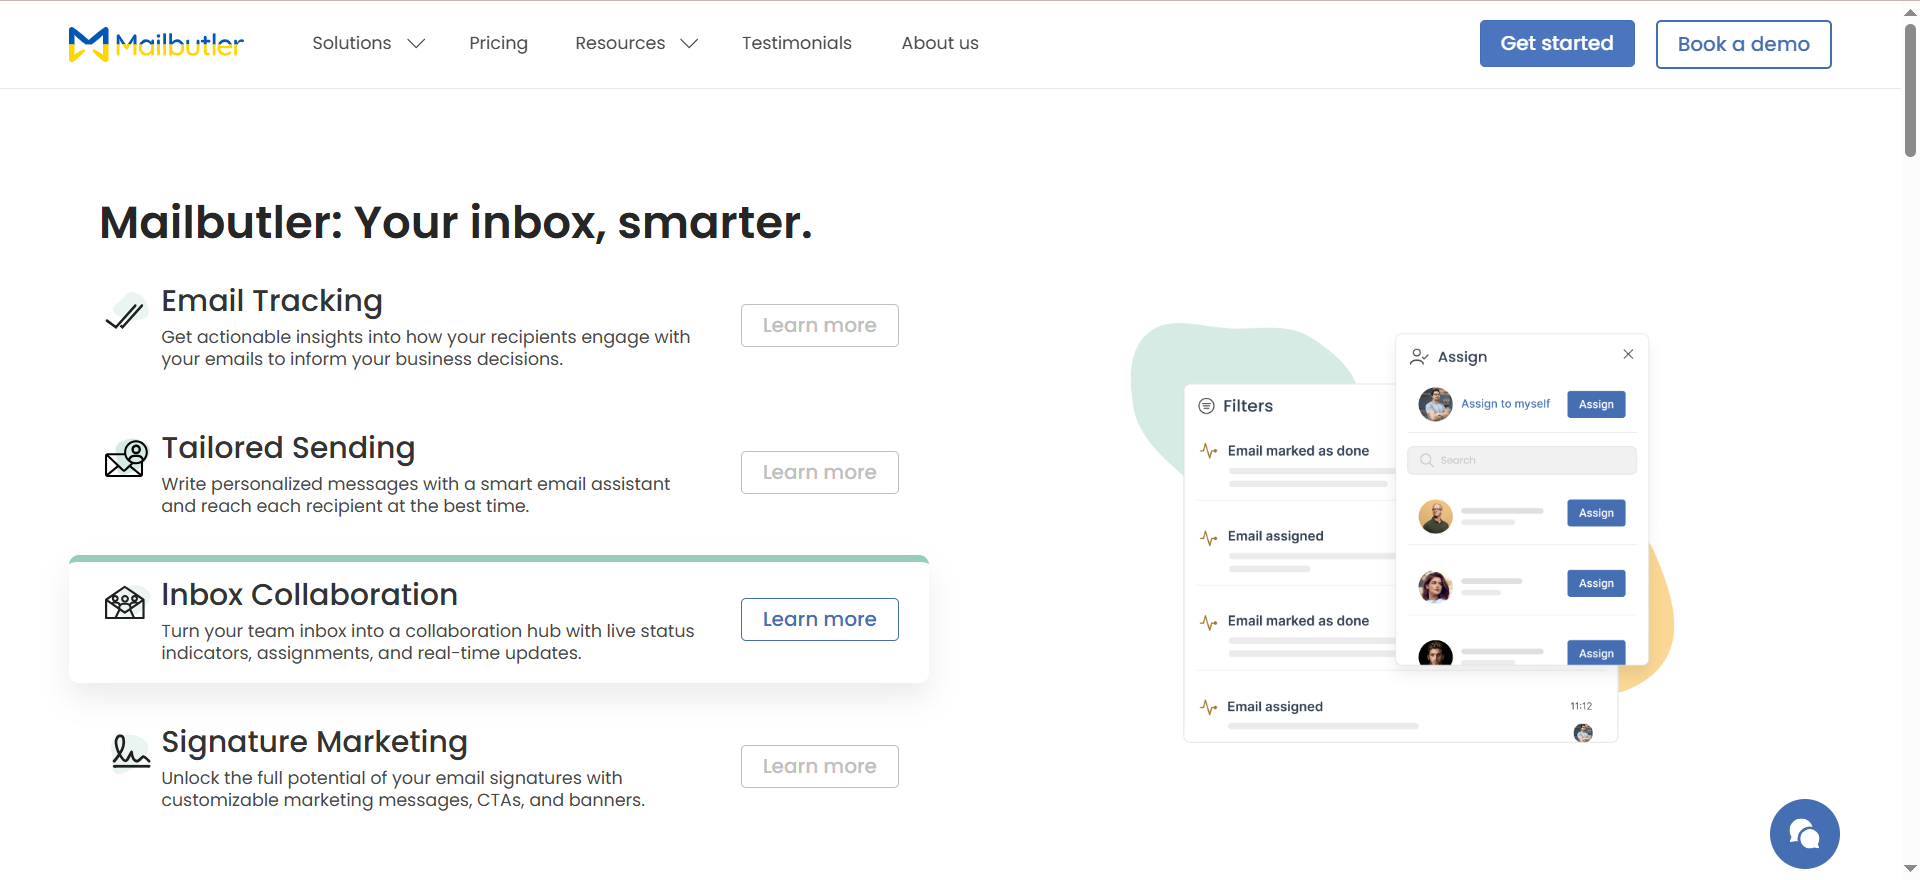
Task: Click the 'Mailbutler: Your inbox, smarter.' headline
Action: 456,222
